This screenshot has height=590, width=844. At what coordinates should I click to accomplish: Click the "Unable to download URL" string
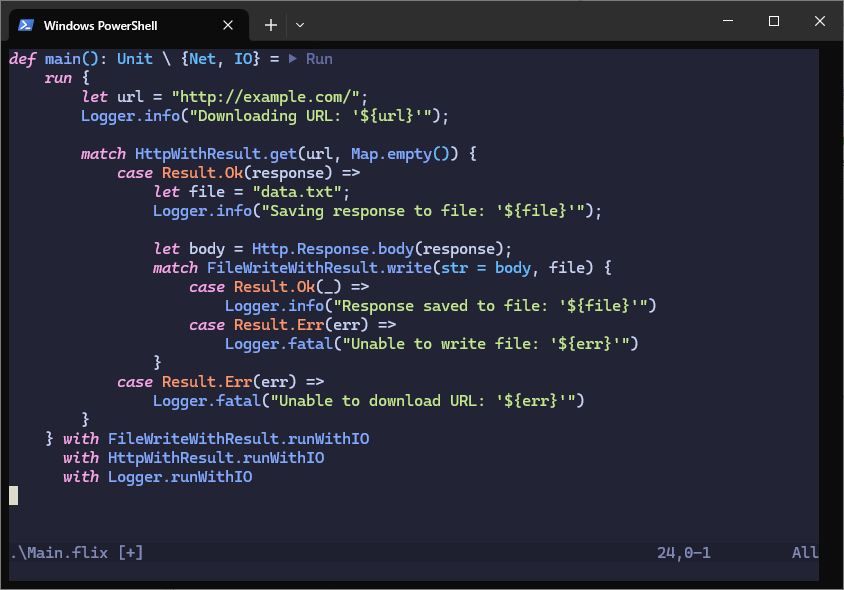point(423,401)
